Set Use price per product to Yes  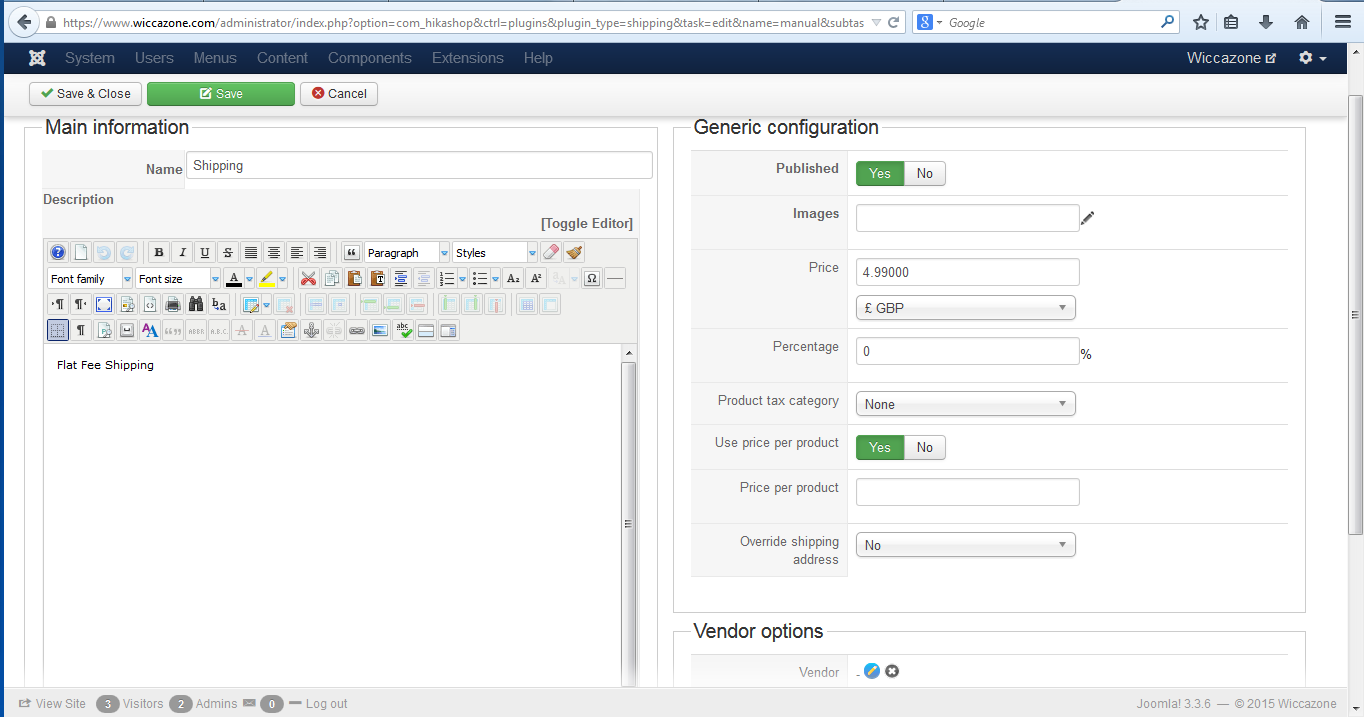point(880,447)
